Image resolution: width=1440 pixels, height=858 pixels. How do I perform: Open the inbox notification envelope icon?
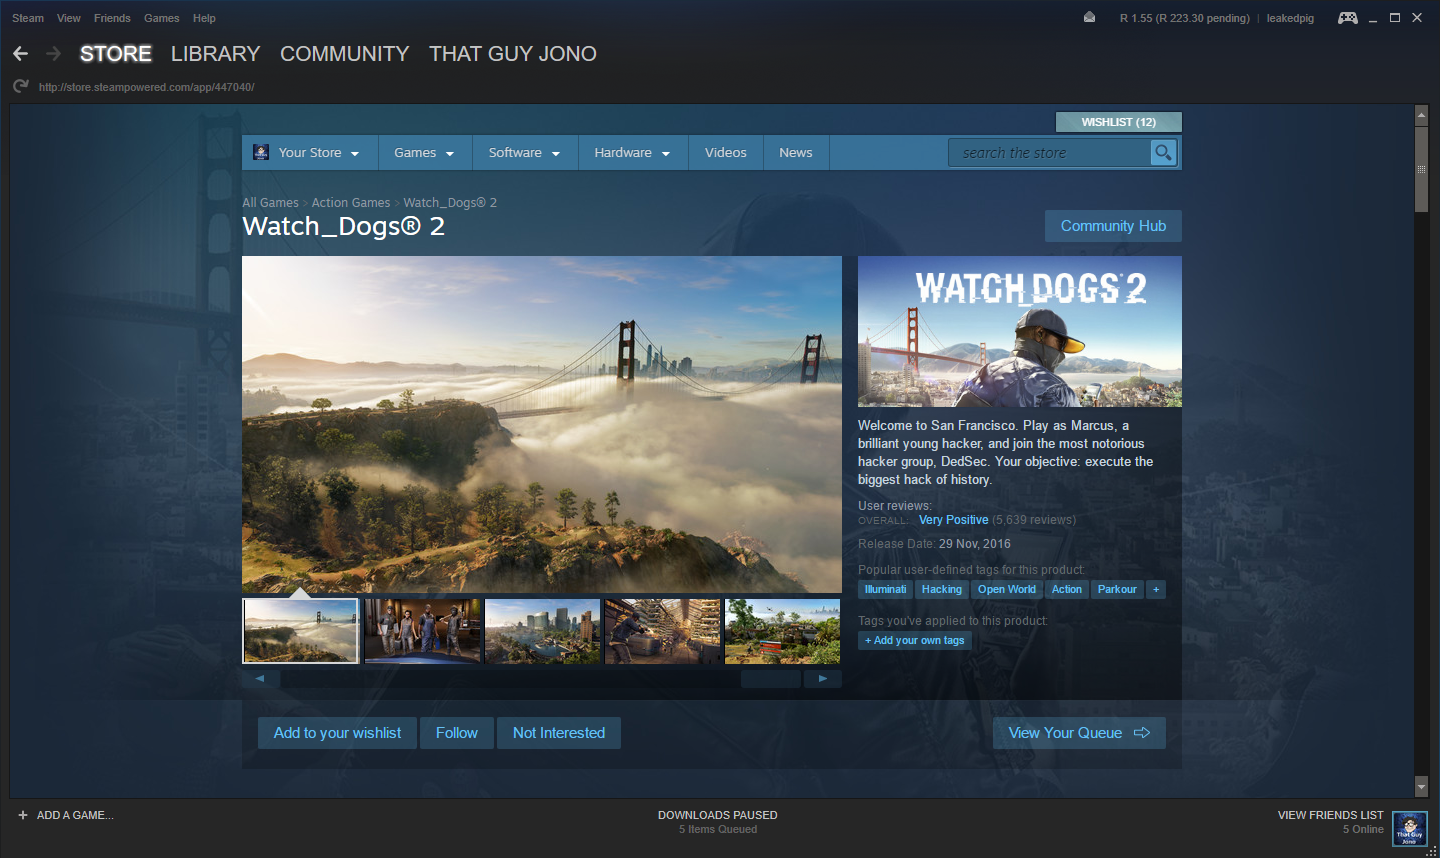tap(1089, 18)
